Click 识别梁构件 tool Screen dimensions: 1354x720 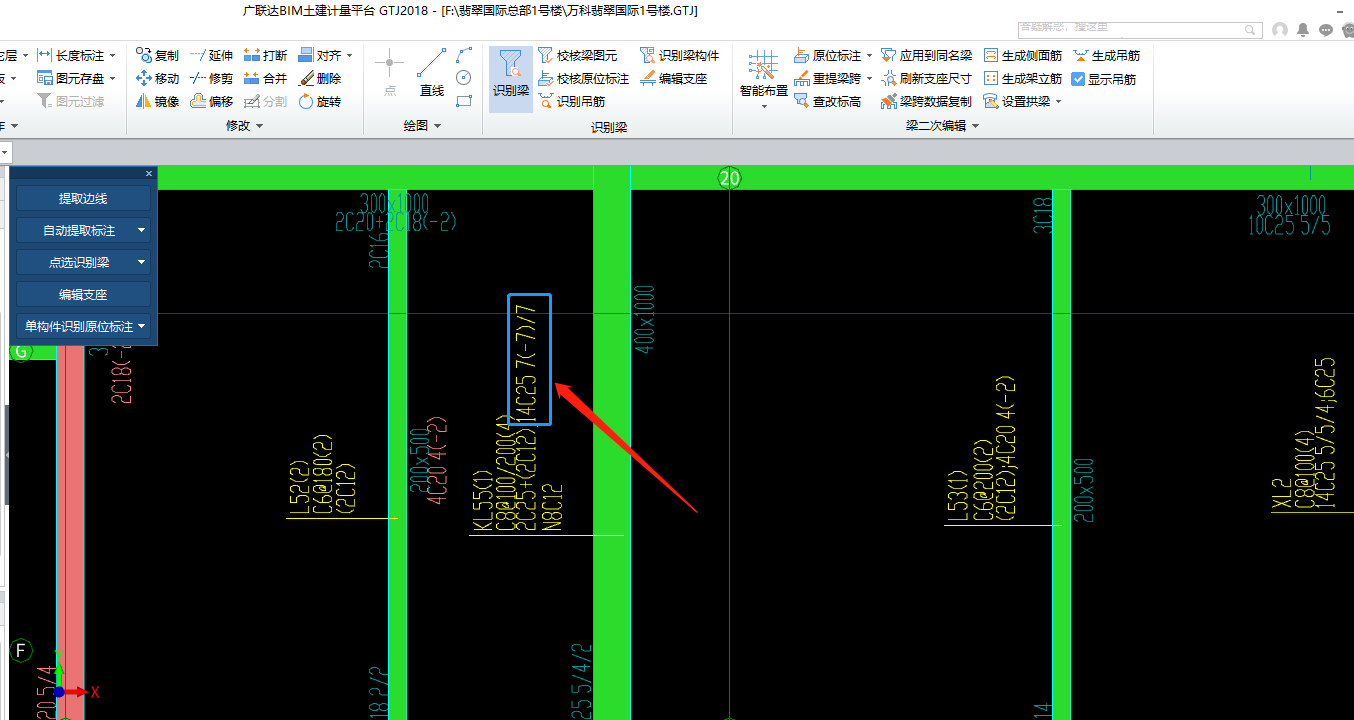tap(679, 55)
